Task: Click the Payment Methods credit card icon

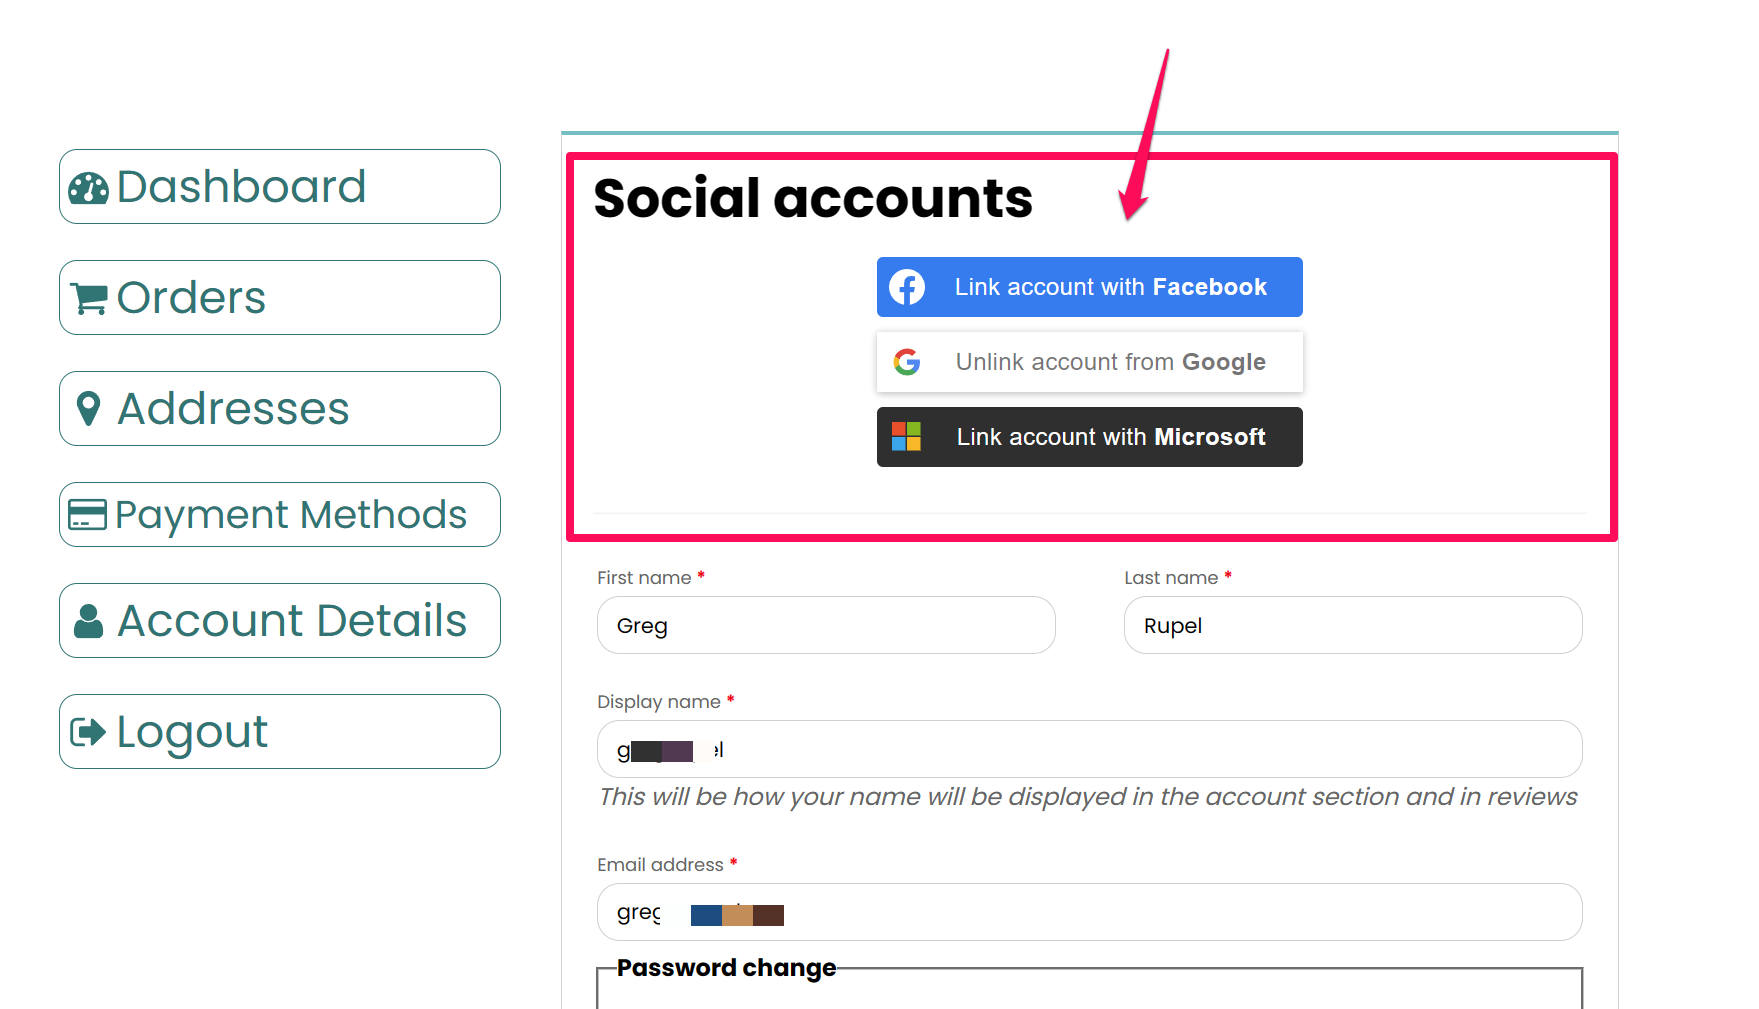Action: [87, 515]
